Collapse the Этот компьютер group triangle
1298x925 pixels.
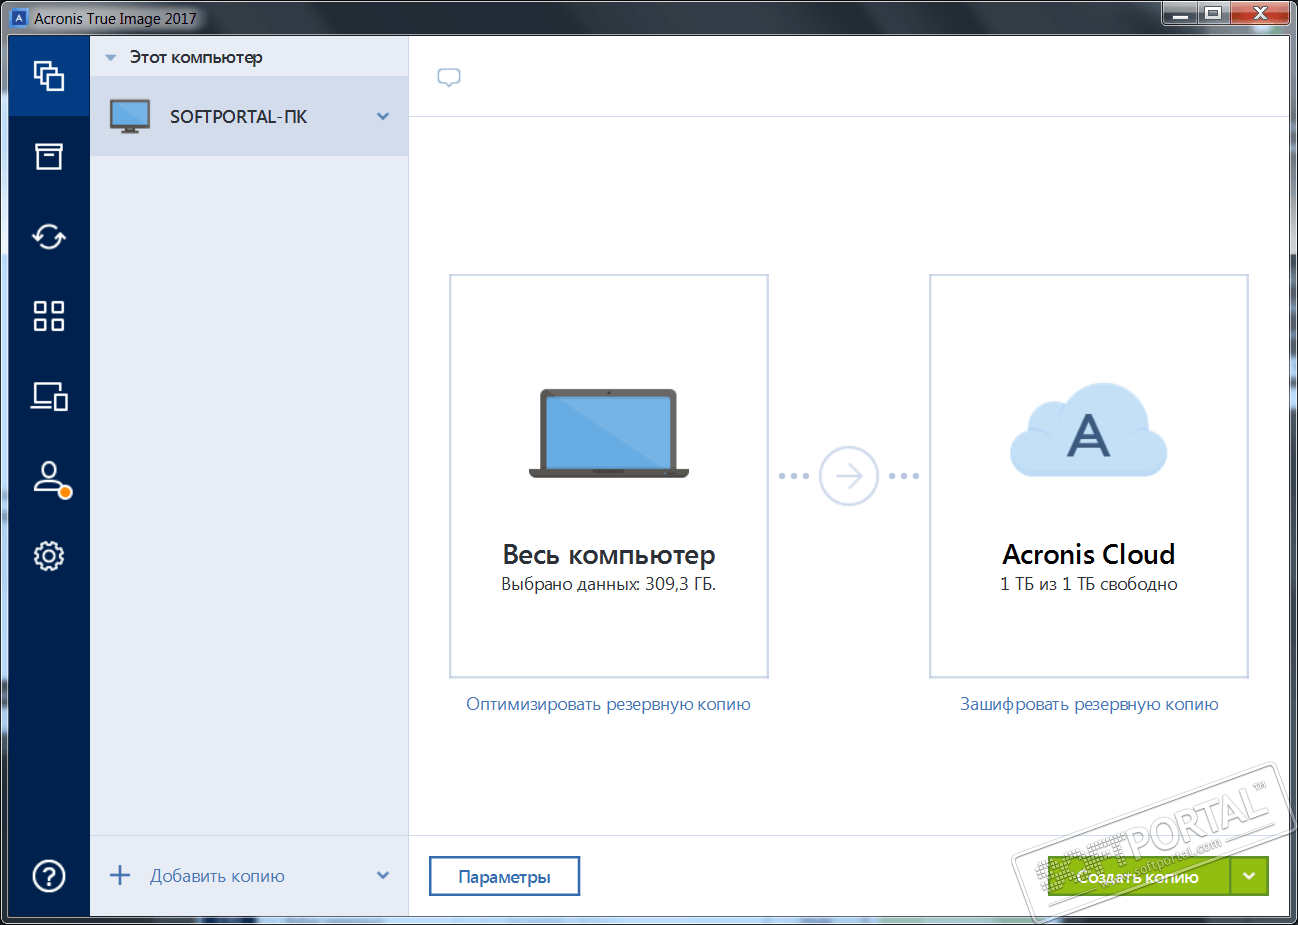coord(111,58)
